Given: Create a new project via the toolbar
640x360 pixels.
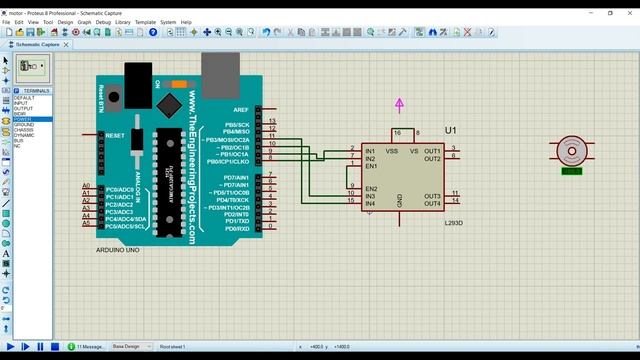Looking at the screenshot, I should point(9,32).
